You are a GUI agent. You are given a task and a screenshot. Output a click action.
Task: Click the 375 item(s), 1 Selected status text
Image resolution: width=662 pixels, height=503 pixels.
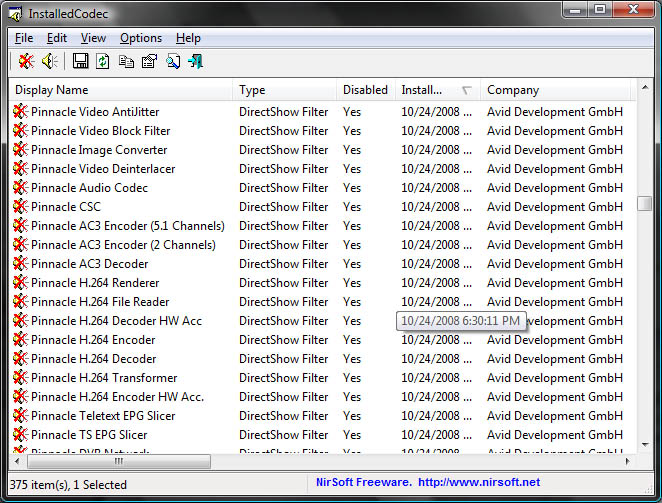(68, 484)
